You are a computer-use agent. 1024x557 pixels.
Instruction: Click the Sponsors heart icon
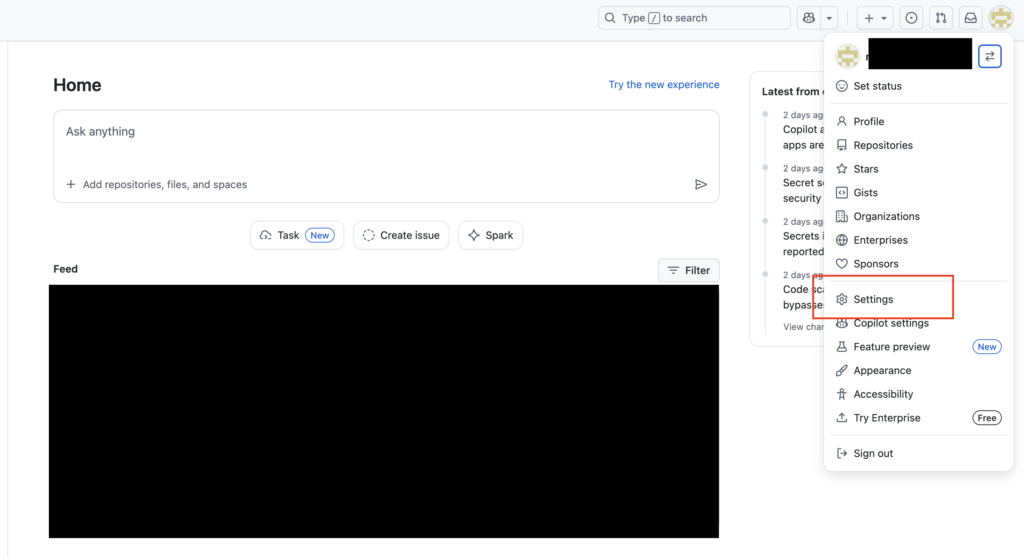(x=842, y=264)
